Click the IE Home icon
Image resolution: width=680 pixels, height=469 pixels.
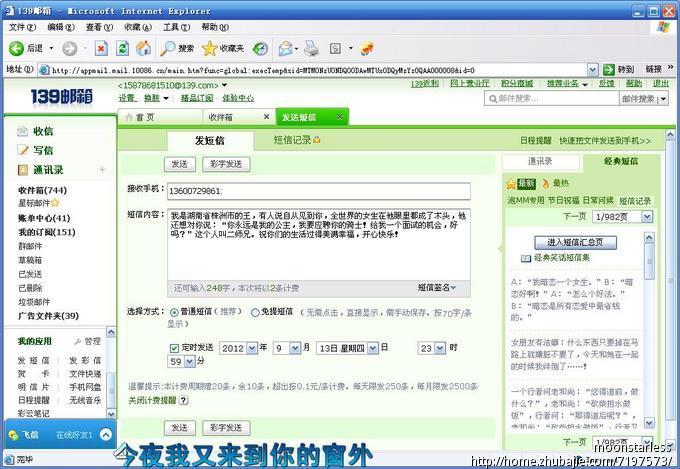[144, 48]
